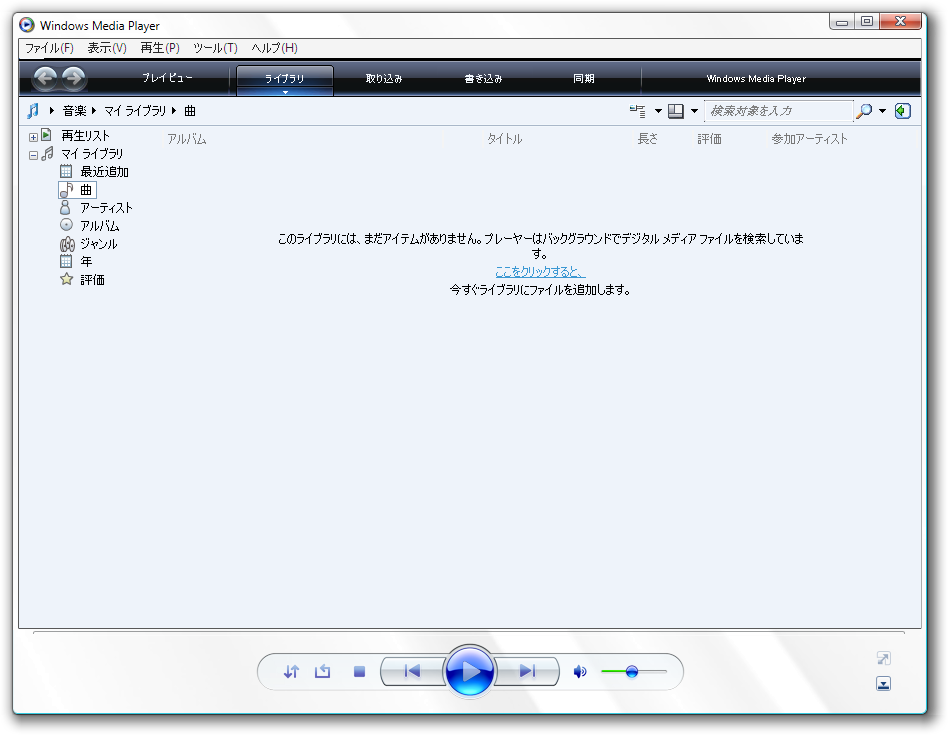The image size is (948, 736).
Task: Click the magnifier search icon
Action: [x=865, y=111]
